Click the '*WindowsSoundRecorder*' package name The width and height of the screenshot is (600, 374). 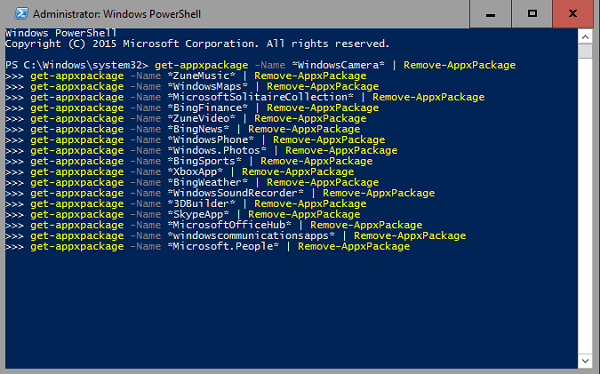tap(235, 193)
